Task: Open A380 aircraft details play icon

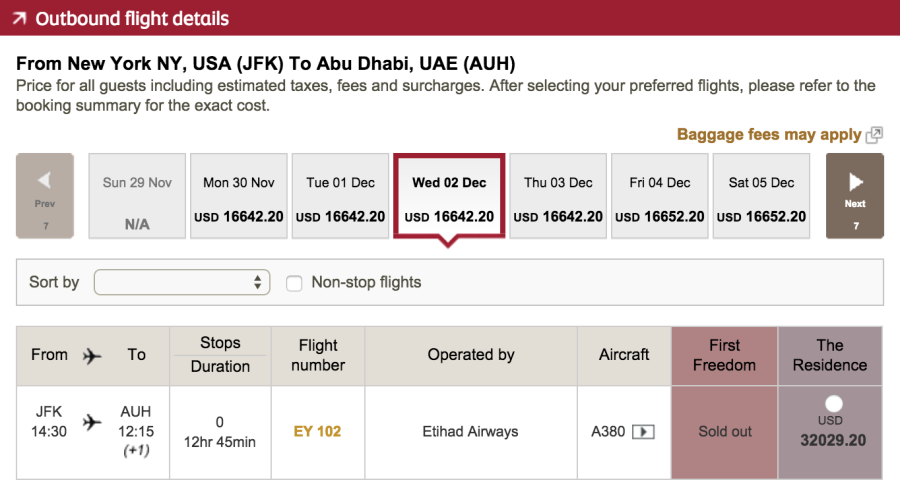Action: [x=644, y=432]
